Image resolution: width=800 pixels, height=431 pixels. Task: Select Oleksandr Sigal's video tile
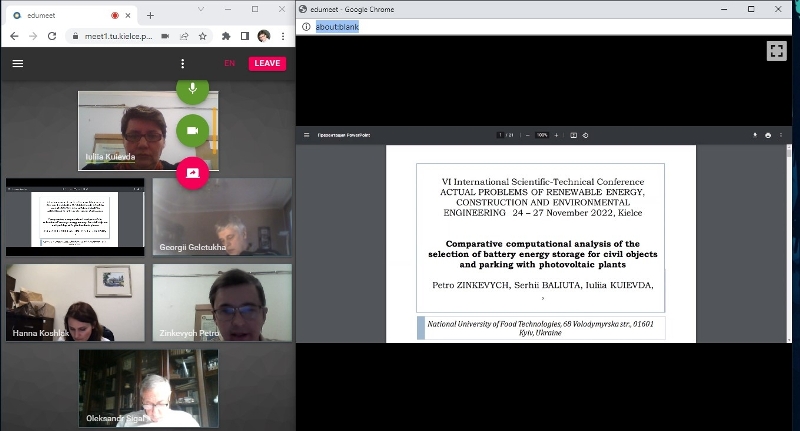[x=148, y=388]
